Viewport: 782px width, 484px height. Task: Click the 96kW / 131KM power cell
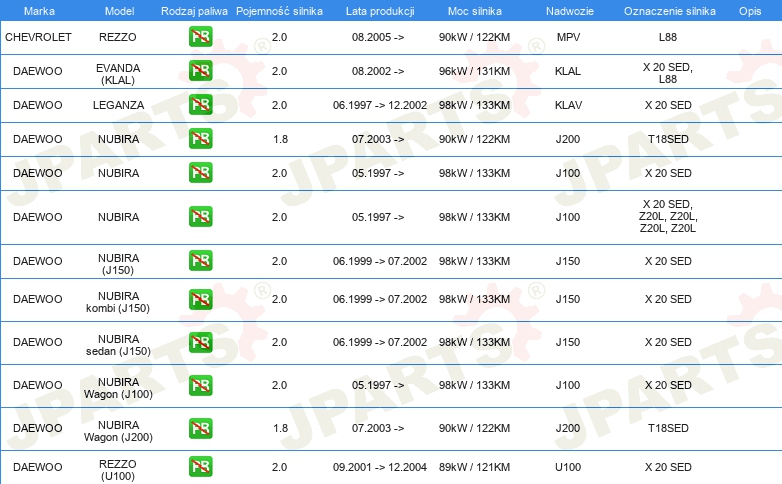(x=474, y=71)
